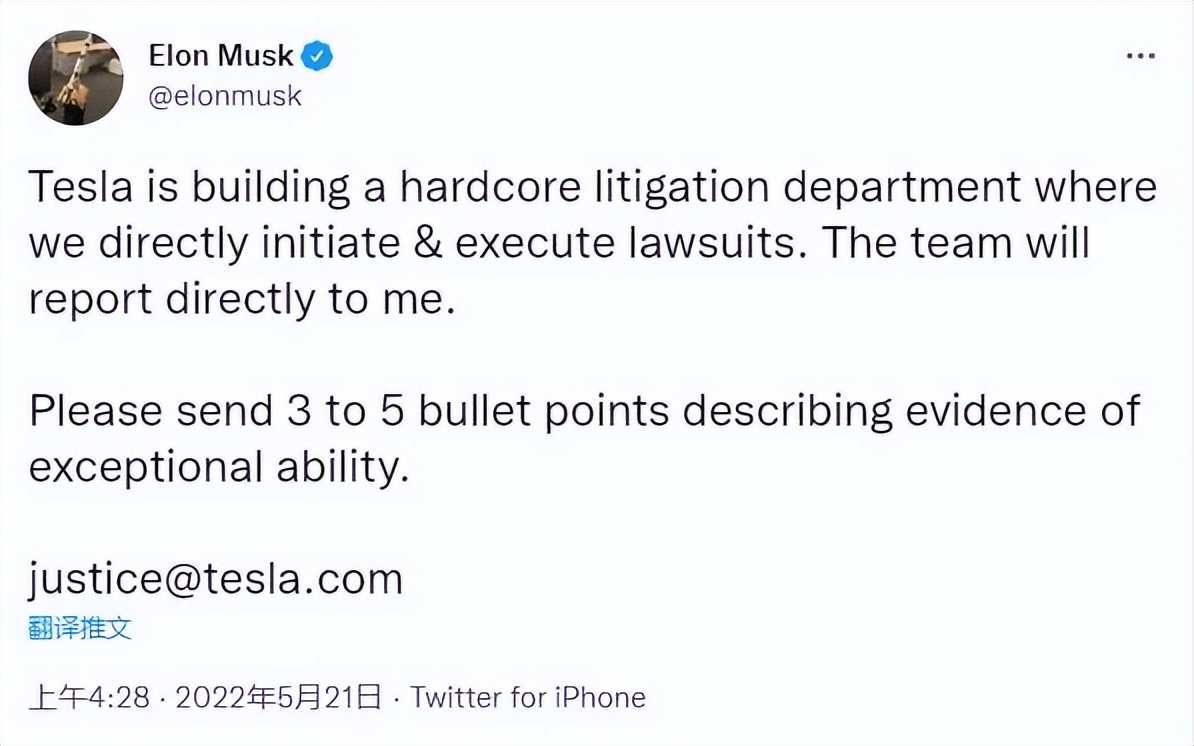Click the blue verified checkmark badge
The image size is (1194, 746).
(x=317, y=57)
